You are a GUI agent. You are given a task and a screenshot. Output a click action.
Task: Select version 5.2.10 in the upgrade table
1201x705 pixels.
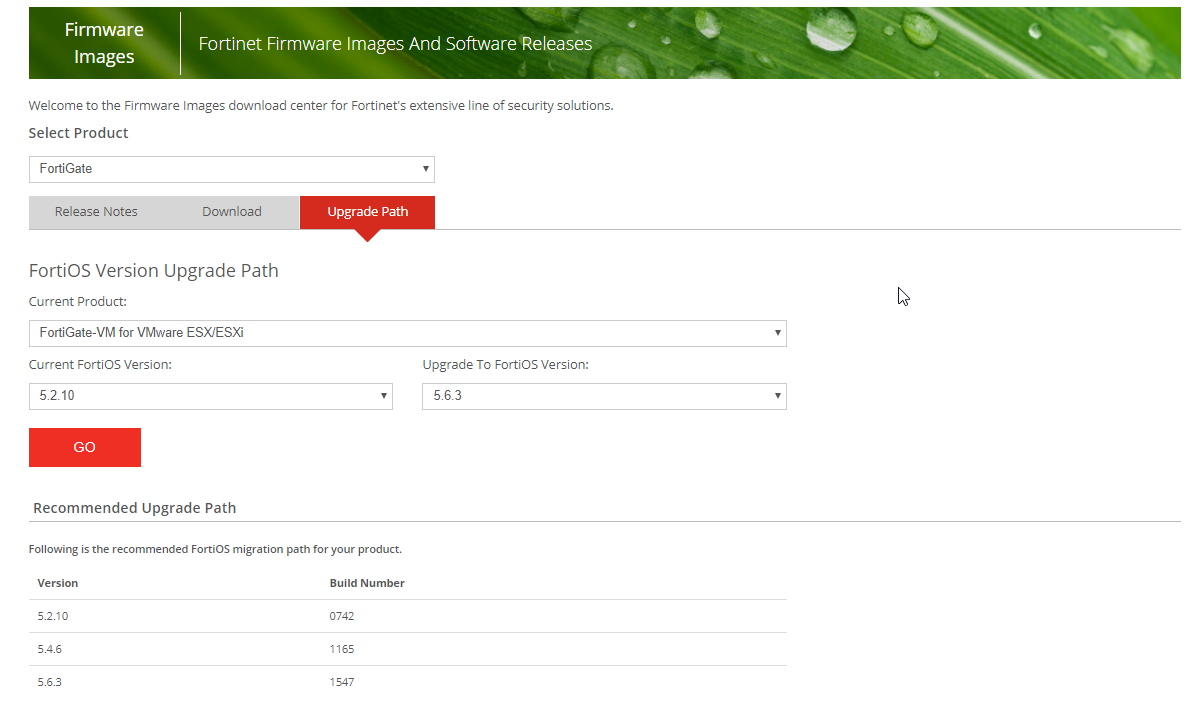pyautogui.click(x=53, y=616)
